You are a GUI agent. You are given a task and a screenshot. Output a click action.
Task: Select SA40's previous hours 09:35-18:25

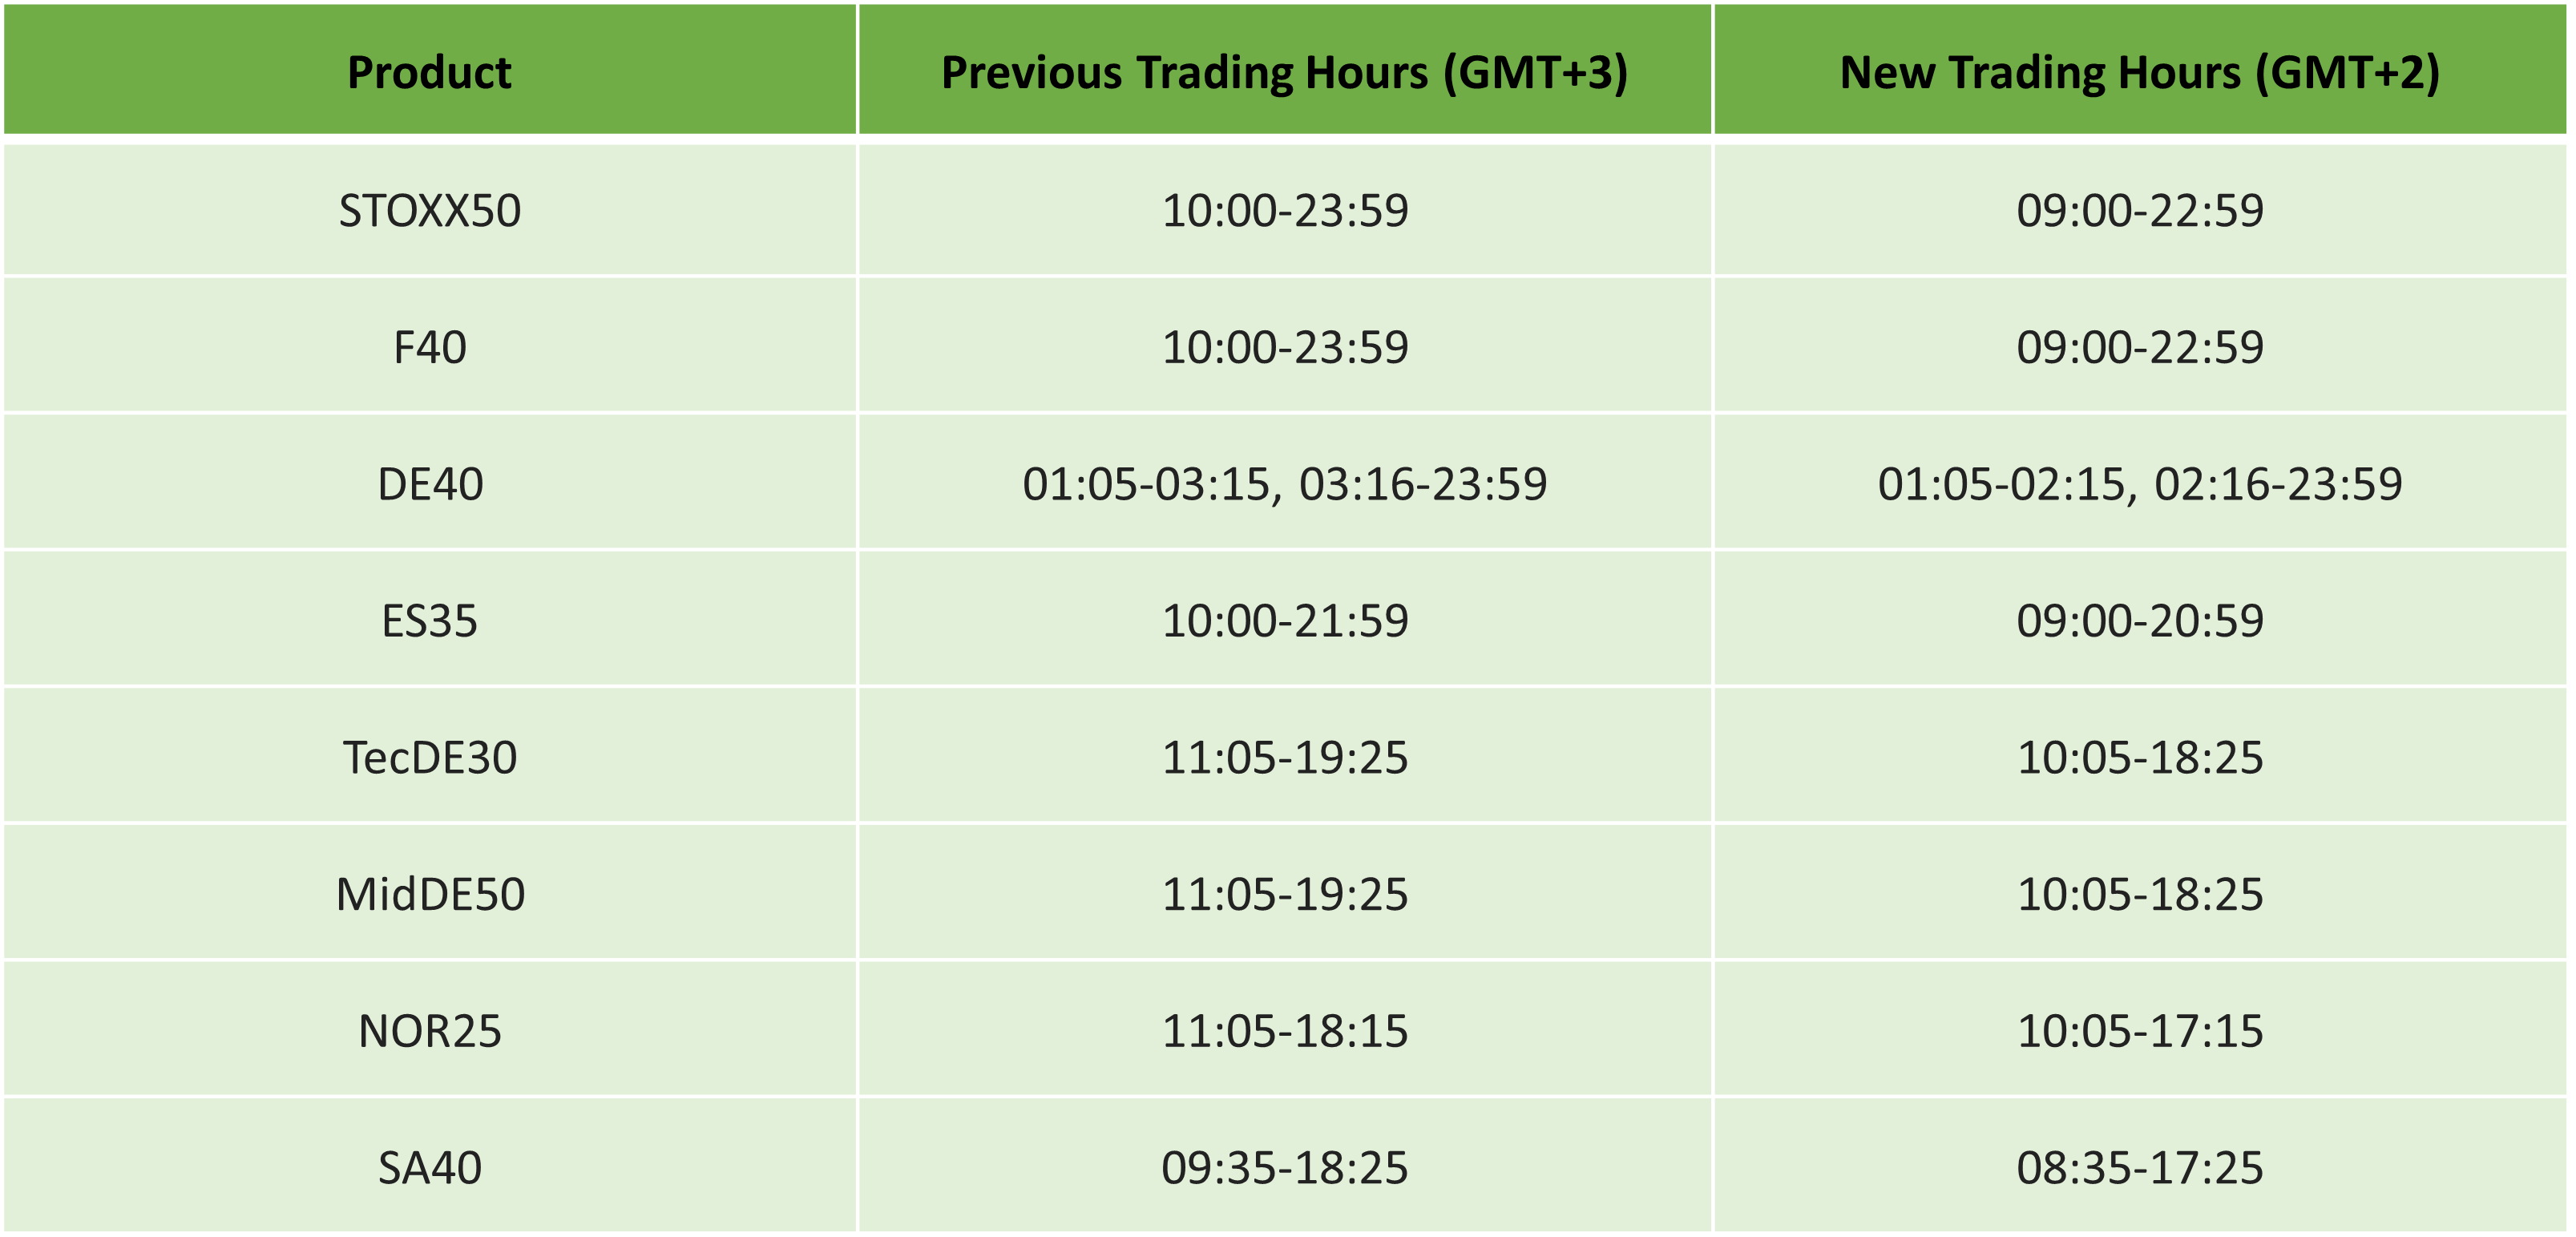pyautogui.click(x=1284, y=1167)
